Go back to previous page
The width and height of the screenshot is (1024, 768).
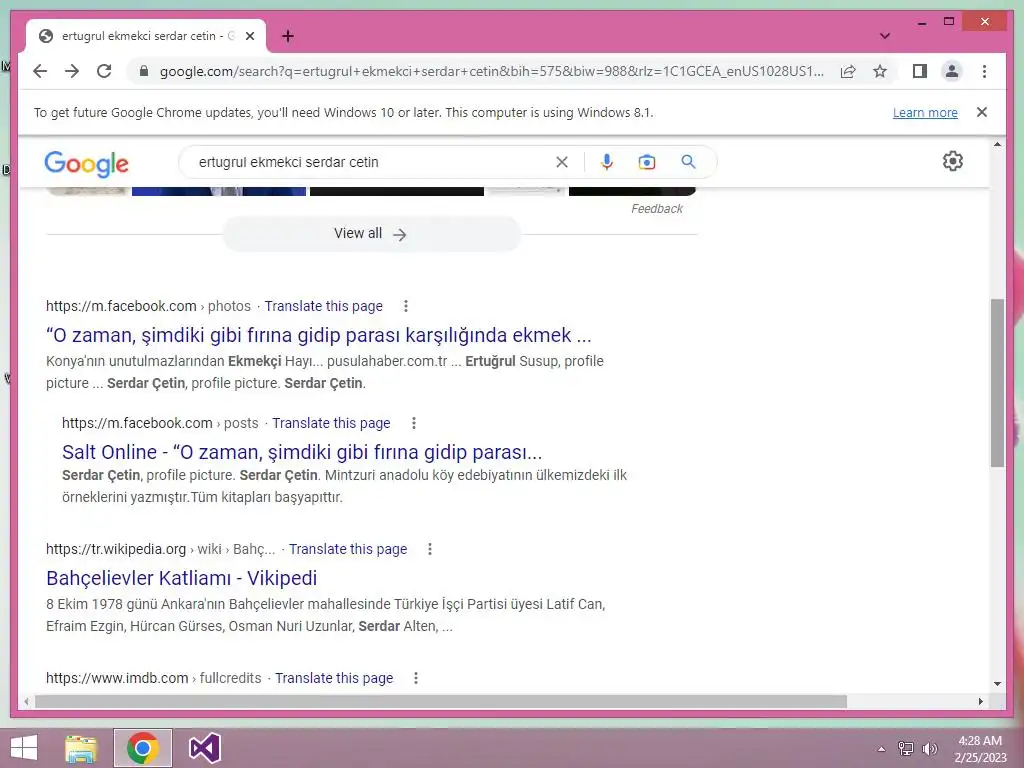click(40, 71)
